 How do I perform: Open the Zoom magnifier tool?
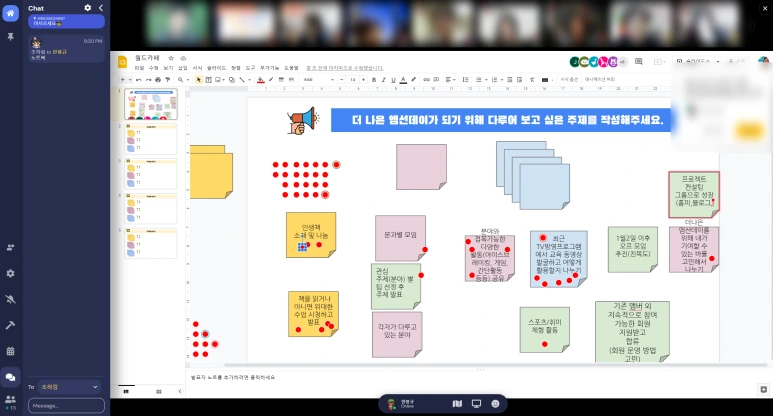(180, 79)
